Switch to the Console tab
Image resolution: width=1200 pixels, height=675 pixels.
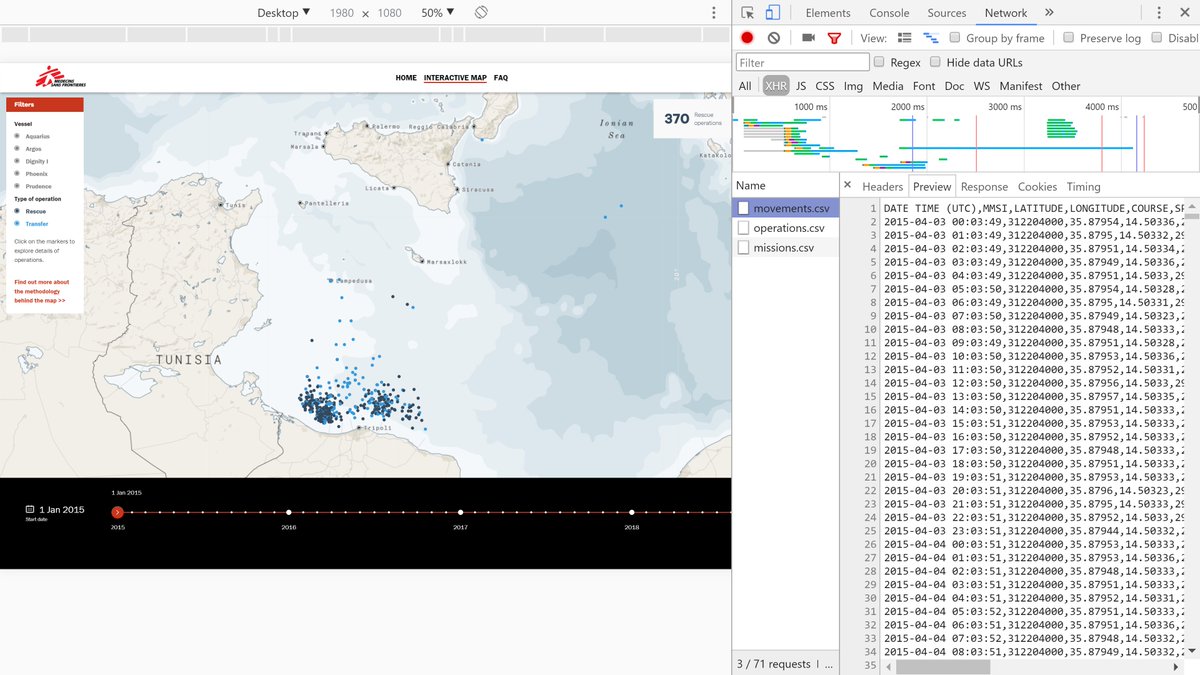tap(889, 13)
